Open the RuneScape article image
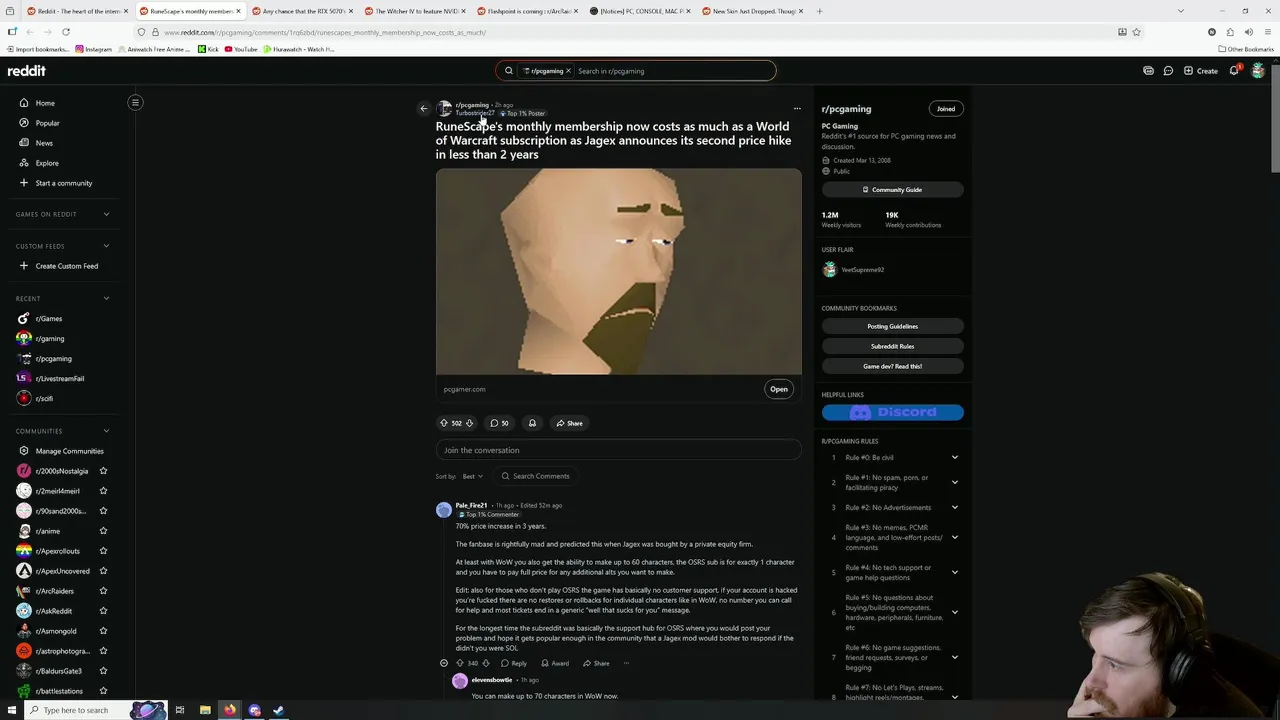 pyautogui.click(x=618, y=271)
